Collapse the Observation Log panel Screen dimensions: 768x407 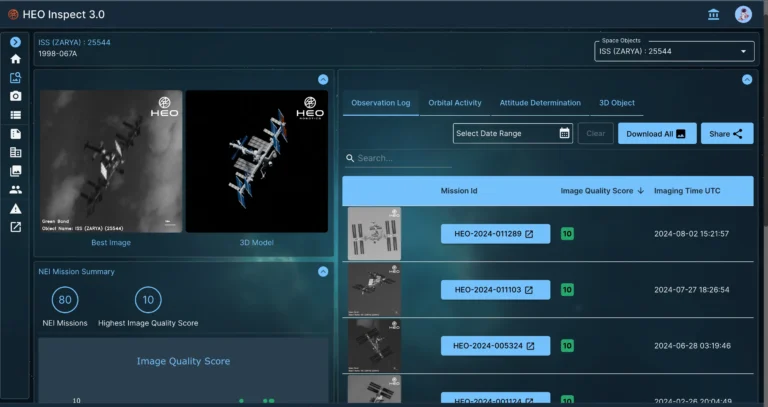pyautogui.click(x=747, y=79)
